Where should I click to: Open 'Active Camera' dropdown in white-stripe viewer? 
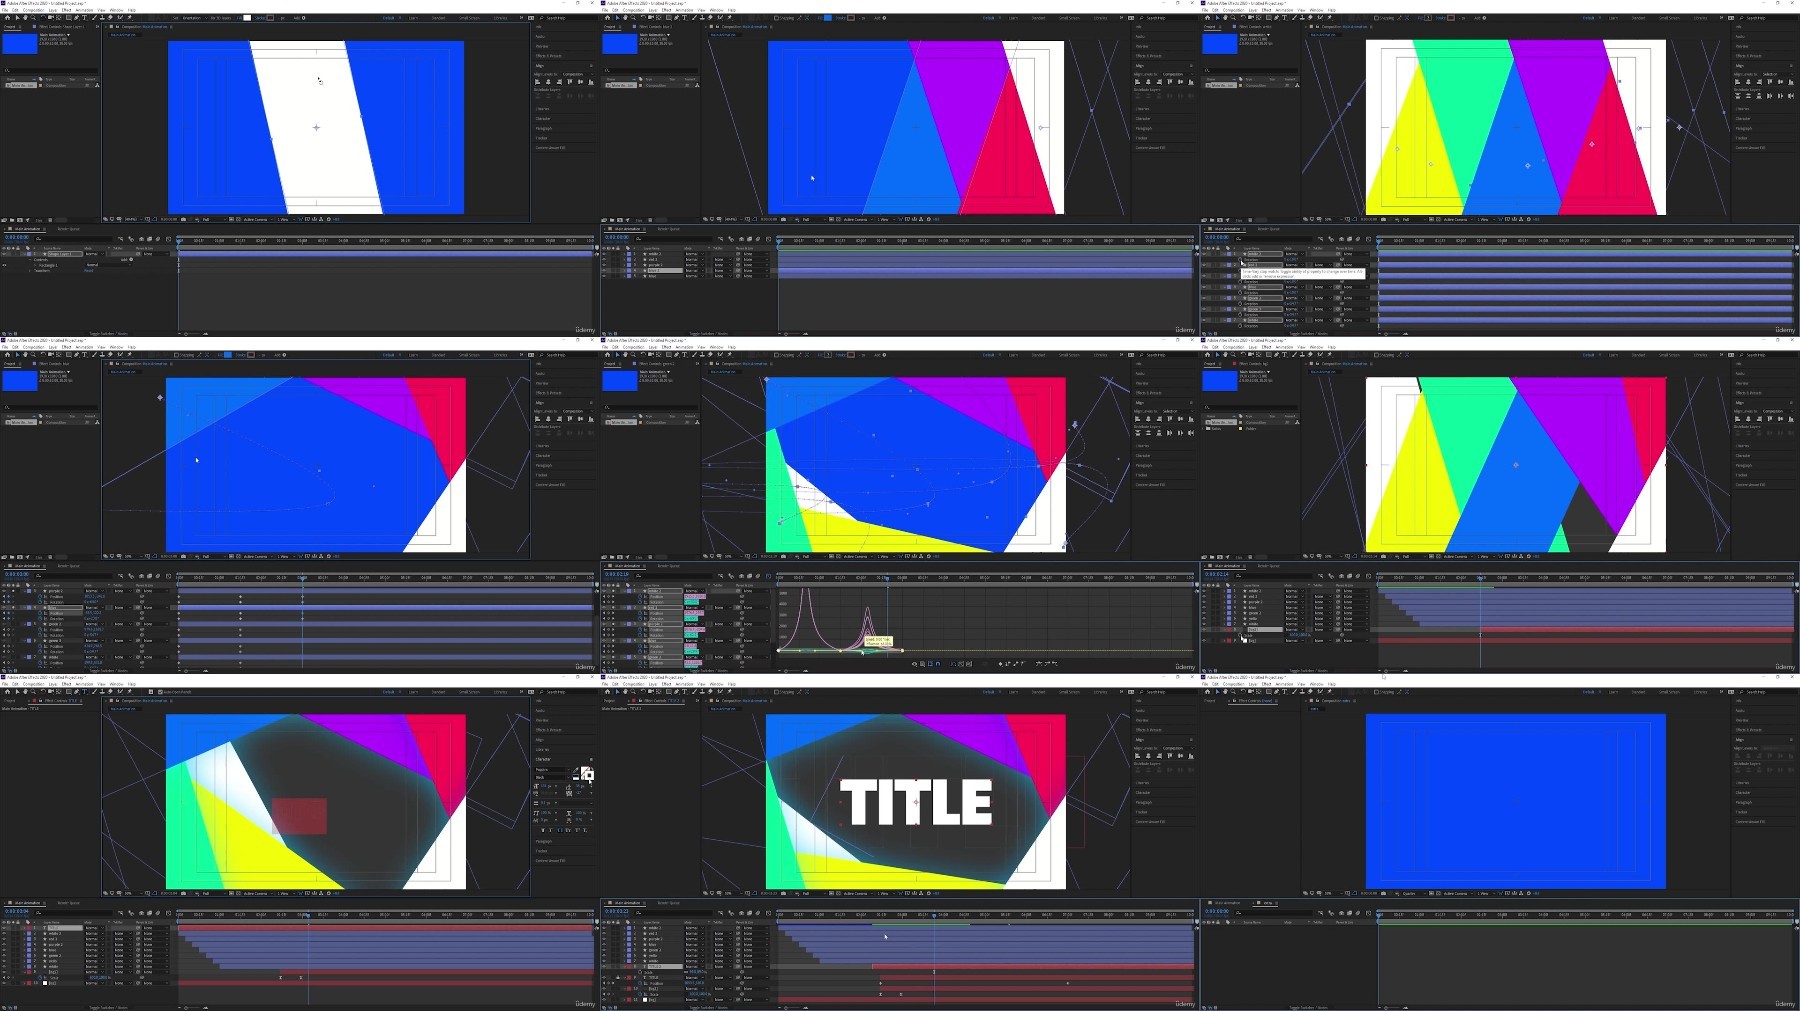click(x=257, y=219)
